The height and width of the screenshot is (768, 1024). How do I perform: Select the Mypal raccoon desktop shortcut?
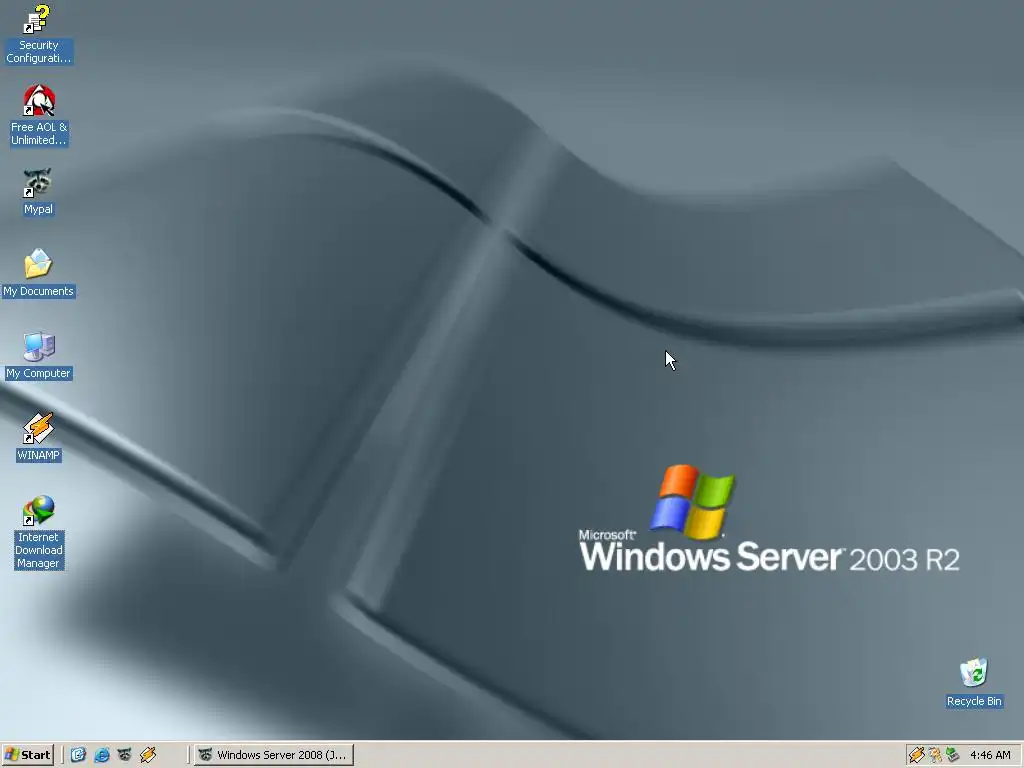click(38, 193)
